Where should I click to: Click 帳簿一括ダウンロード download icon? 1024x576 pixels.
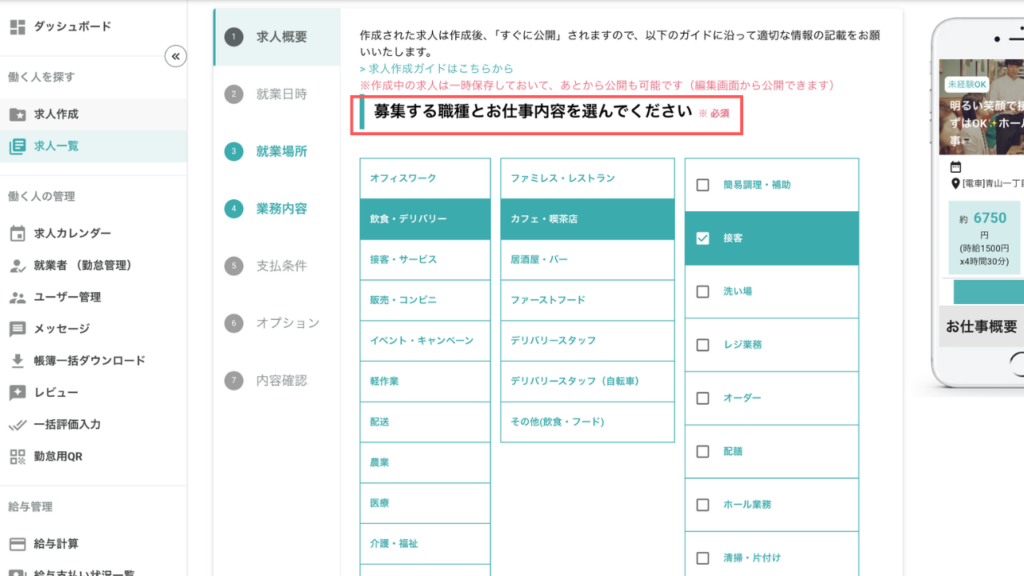coord(17,361)
